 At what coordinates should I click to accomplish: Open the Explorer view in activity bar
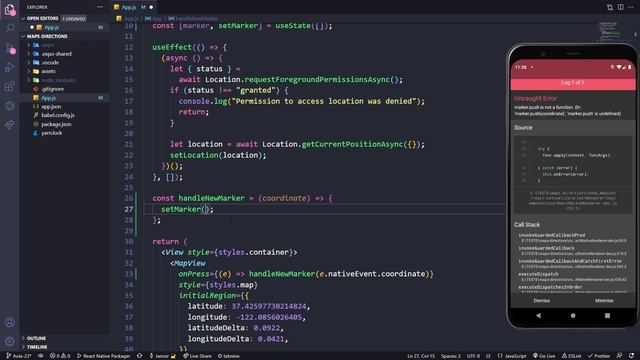tap(10, 10)
